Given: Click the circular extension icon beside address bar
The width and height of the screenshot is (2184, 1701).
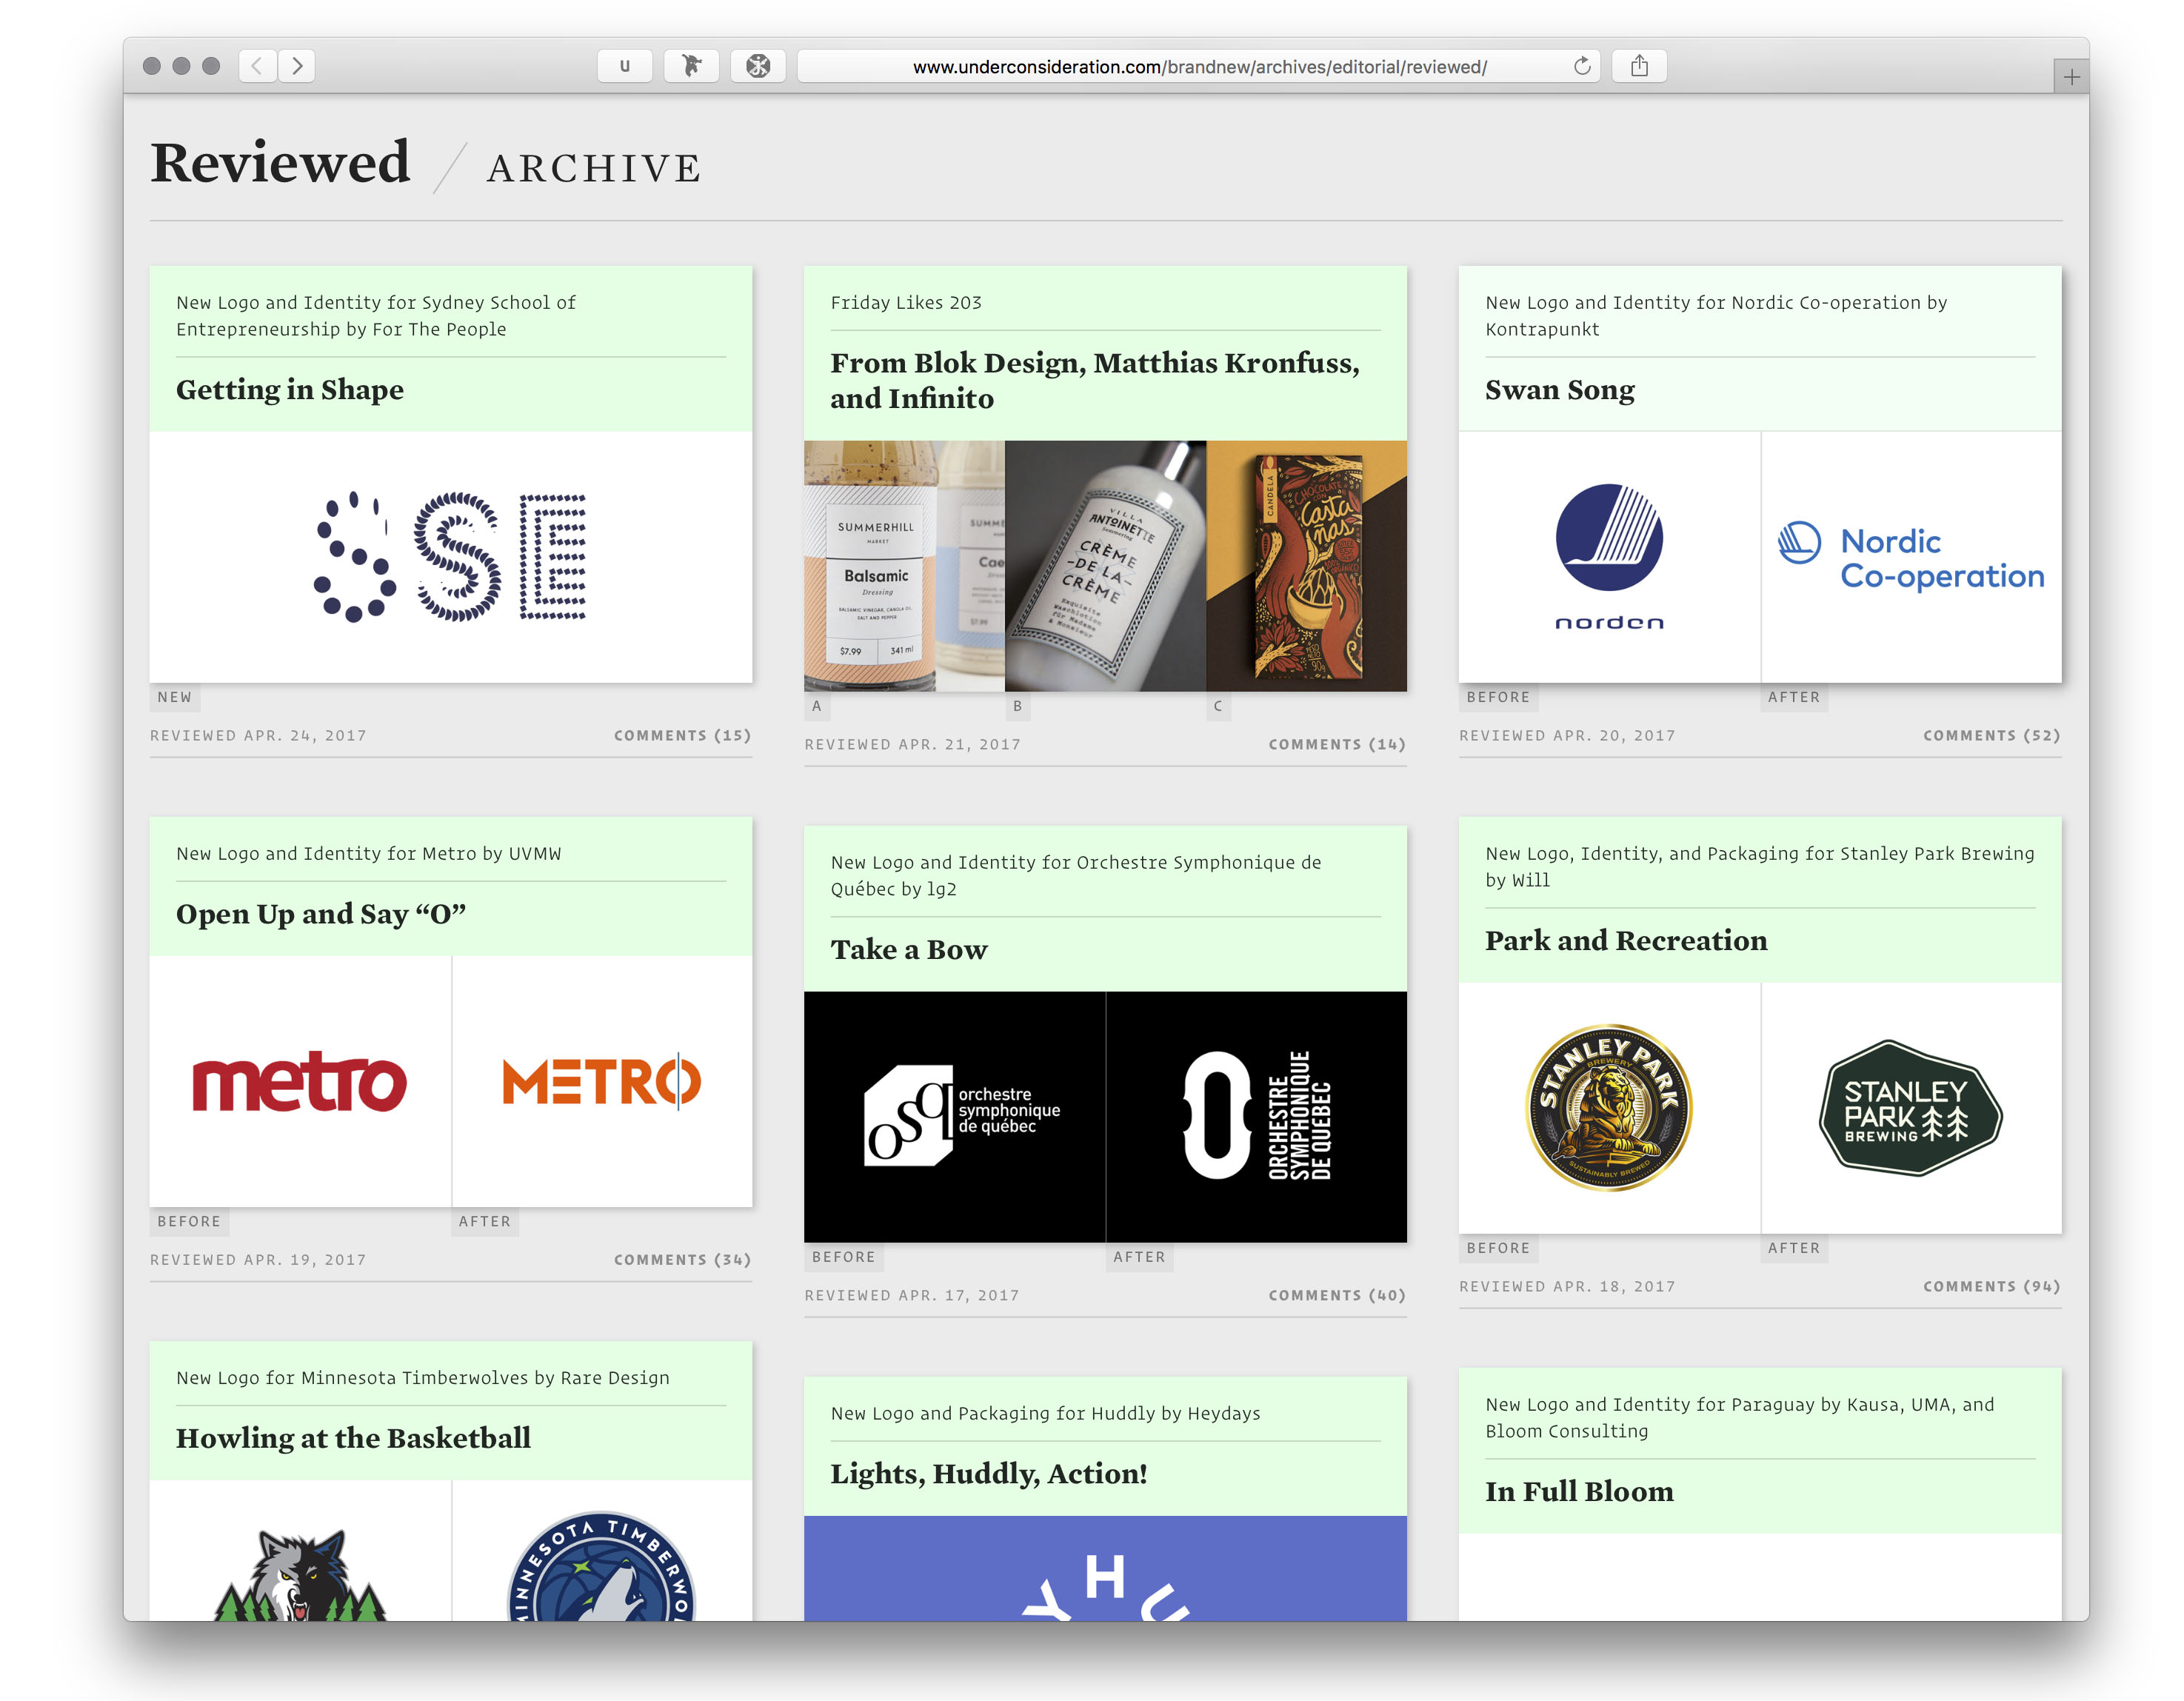Looking at the screenshot, I should 758,66.
